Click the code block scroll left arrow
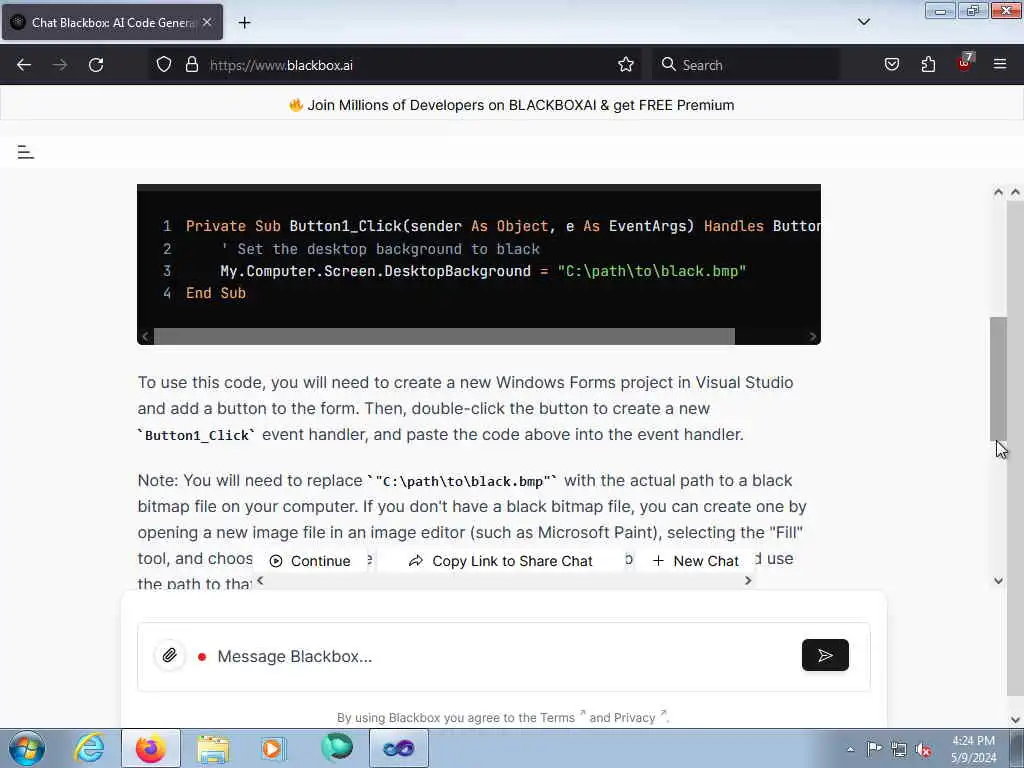This screenshot has height=768, width=1024. pos(145,336)
